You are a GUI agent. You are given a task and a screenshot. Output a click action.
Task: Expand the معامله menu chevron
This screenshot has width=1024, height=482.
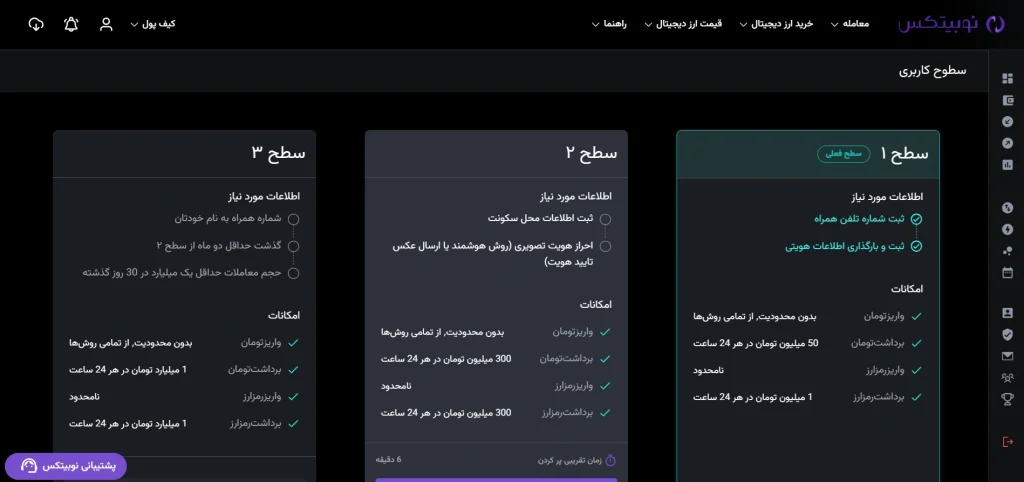(835, 25)
